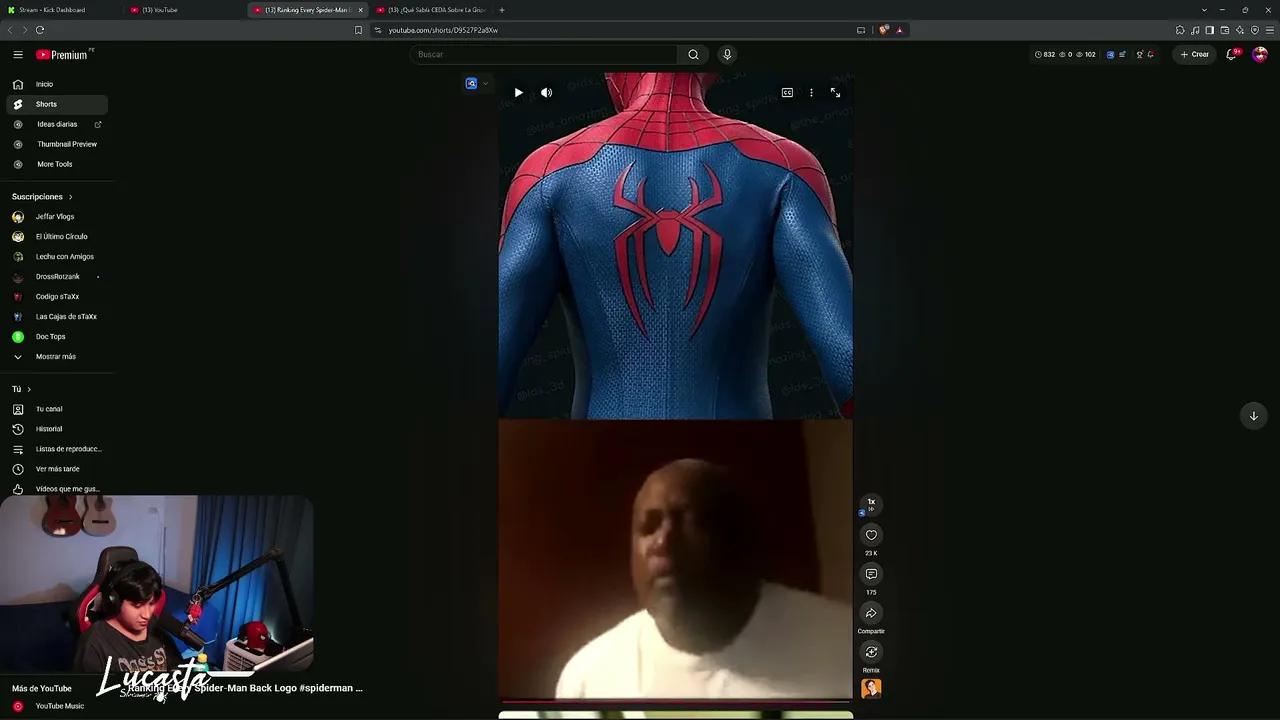This screenshot has height=720, width=1280.
Task: Open the extension dropdown beside the player
Action: coord(485,84)
